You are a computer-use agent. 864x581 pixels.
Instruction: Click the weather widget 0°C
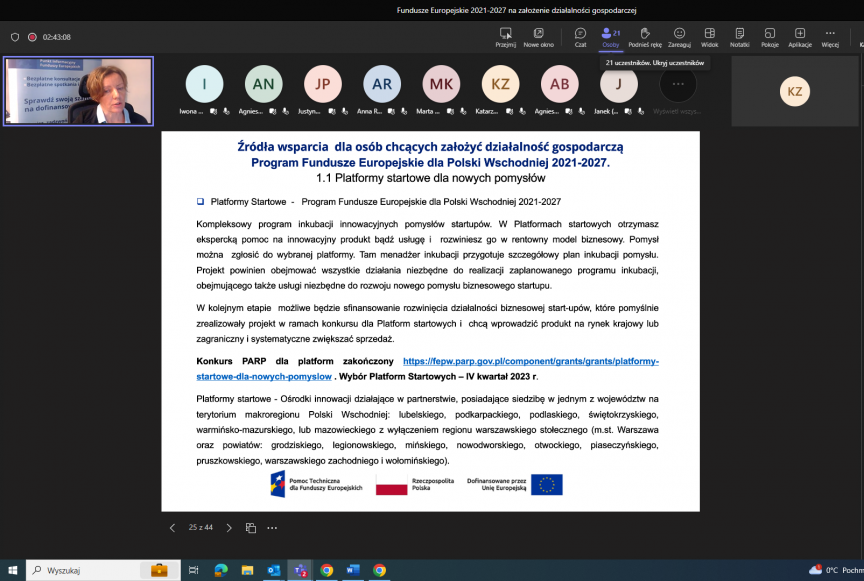pos(836,570)
